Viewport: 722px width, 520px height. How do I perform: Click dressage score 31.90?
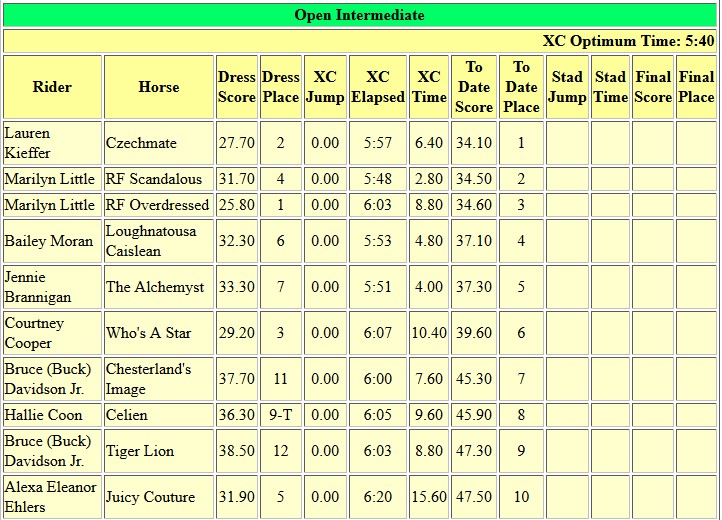(x=237, y=497)
